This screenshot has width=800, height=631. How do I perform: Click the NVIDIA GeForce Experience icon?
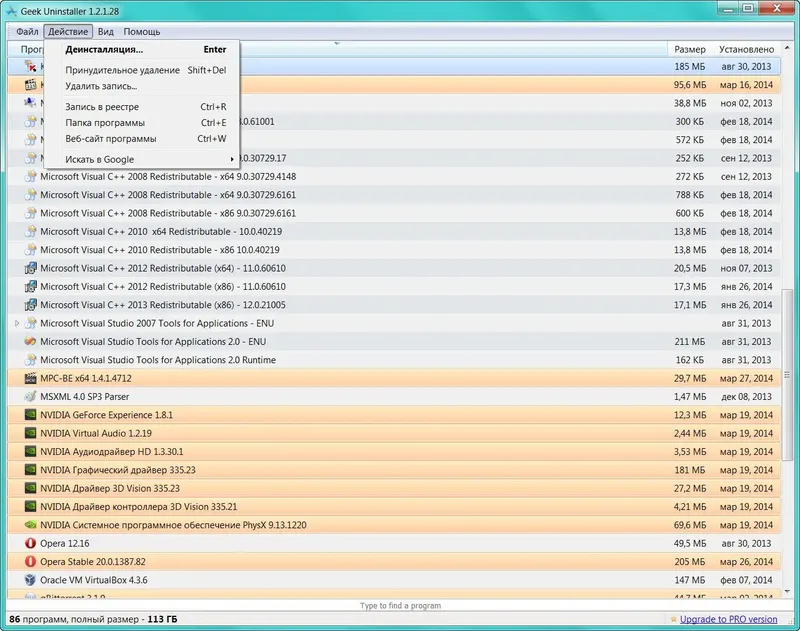pyautogui.click(x=30, y=415)
